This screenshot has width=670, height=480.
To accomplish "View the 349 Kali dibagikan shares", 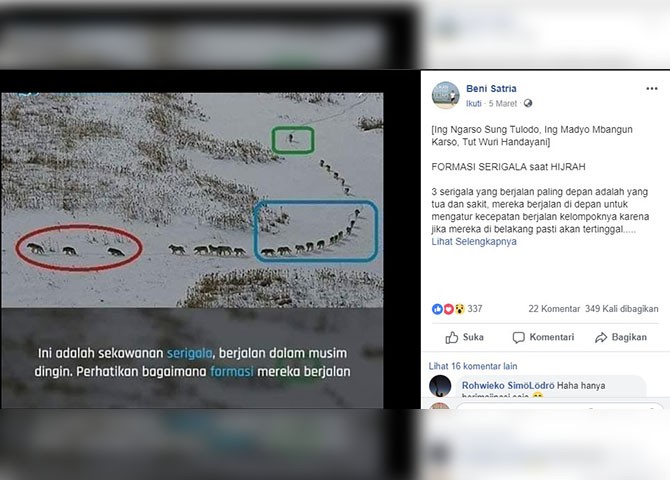I will pos(622,309).
